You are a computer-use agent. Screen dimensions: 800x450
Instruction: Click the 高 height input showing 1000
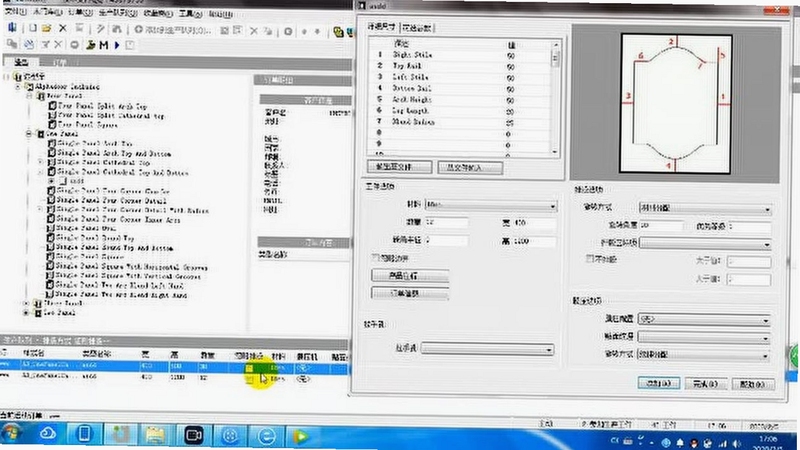(x=534, y=241)
